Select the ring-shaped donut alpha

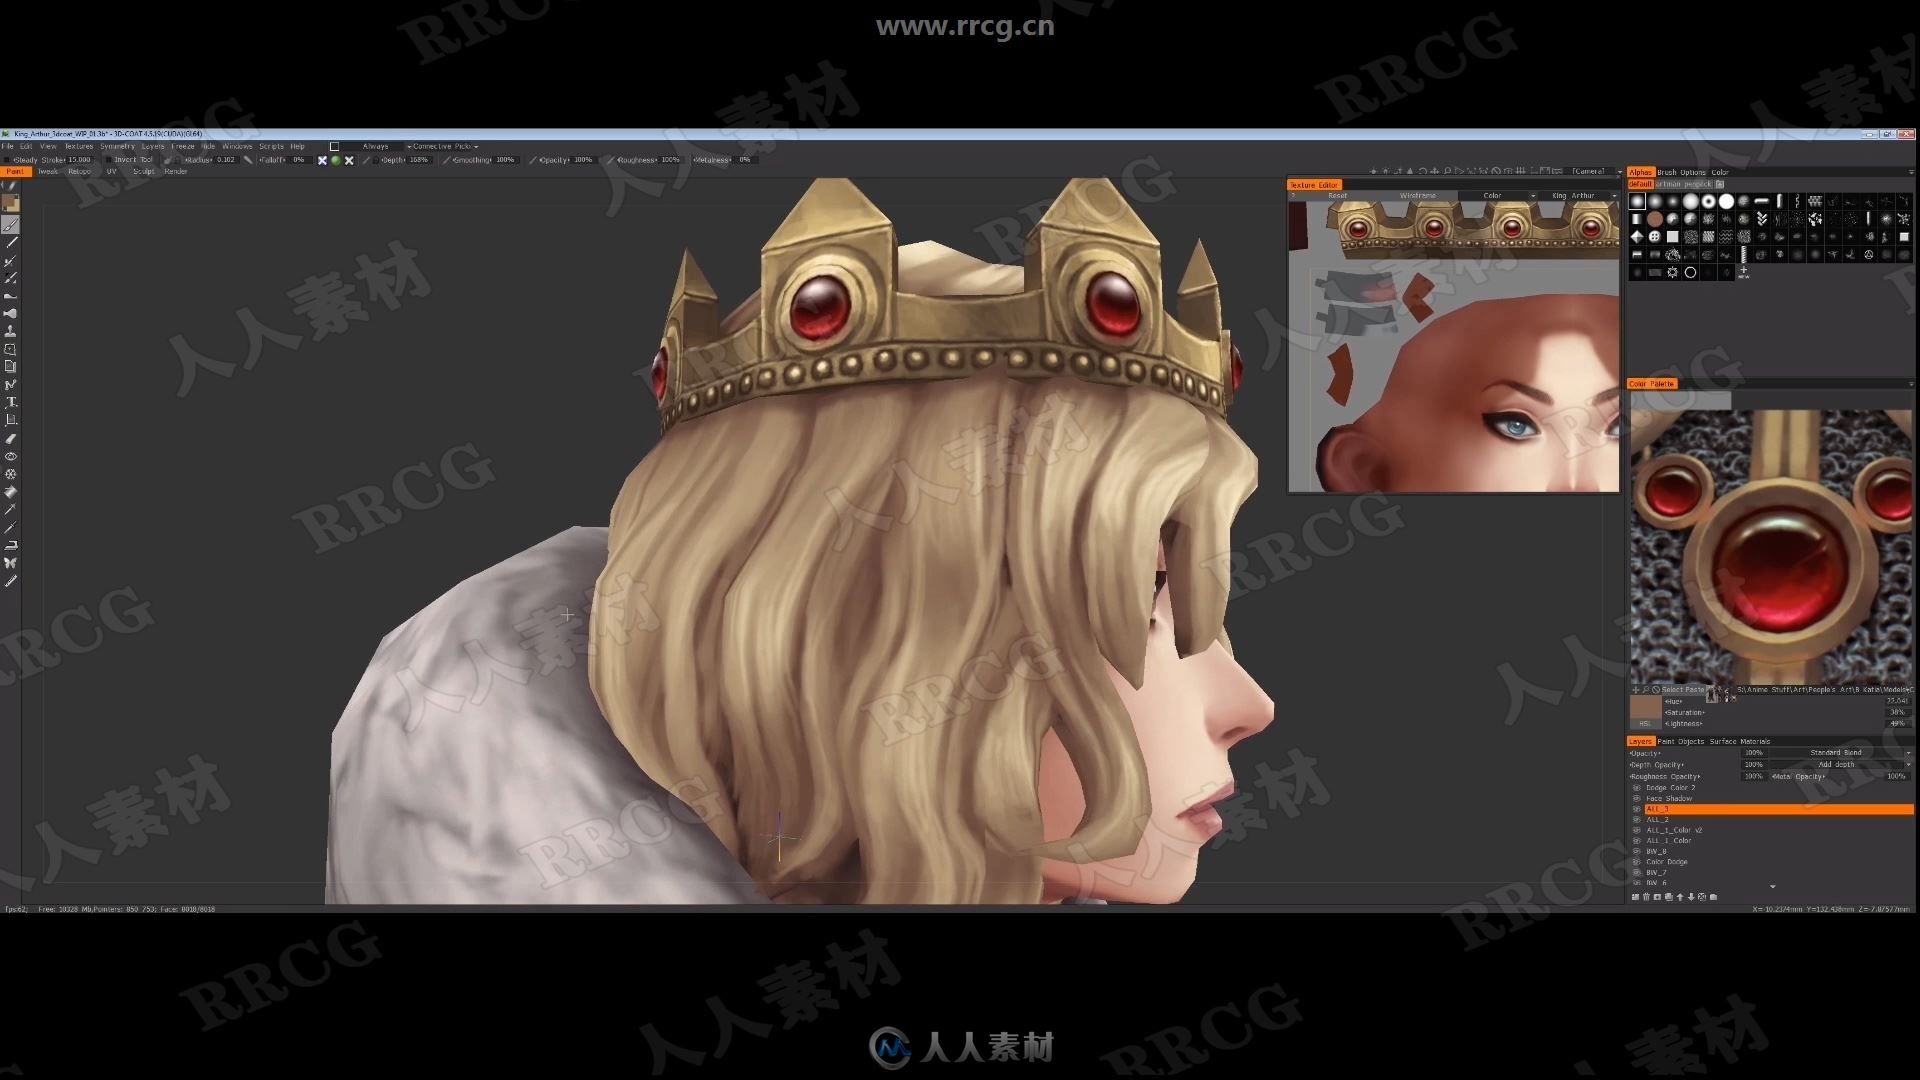point(1708,201)
